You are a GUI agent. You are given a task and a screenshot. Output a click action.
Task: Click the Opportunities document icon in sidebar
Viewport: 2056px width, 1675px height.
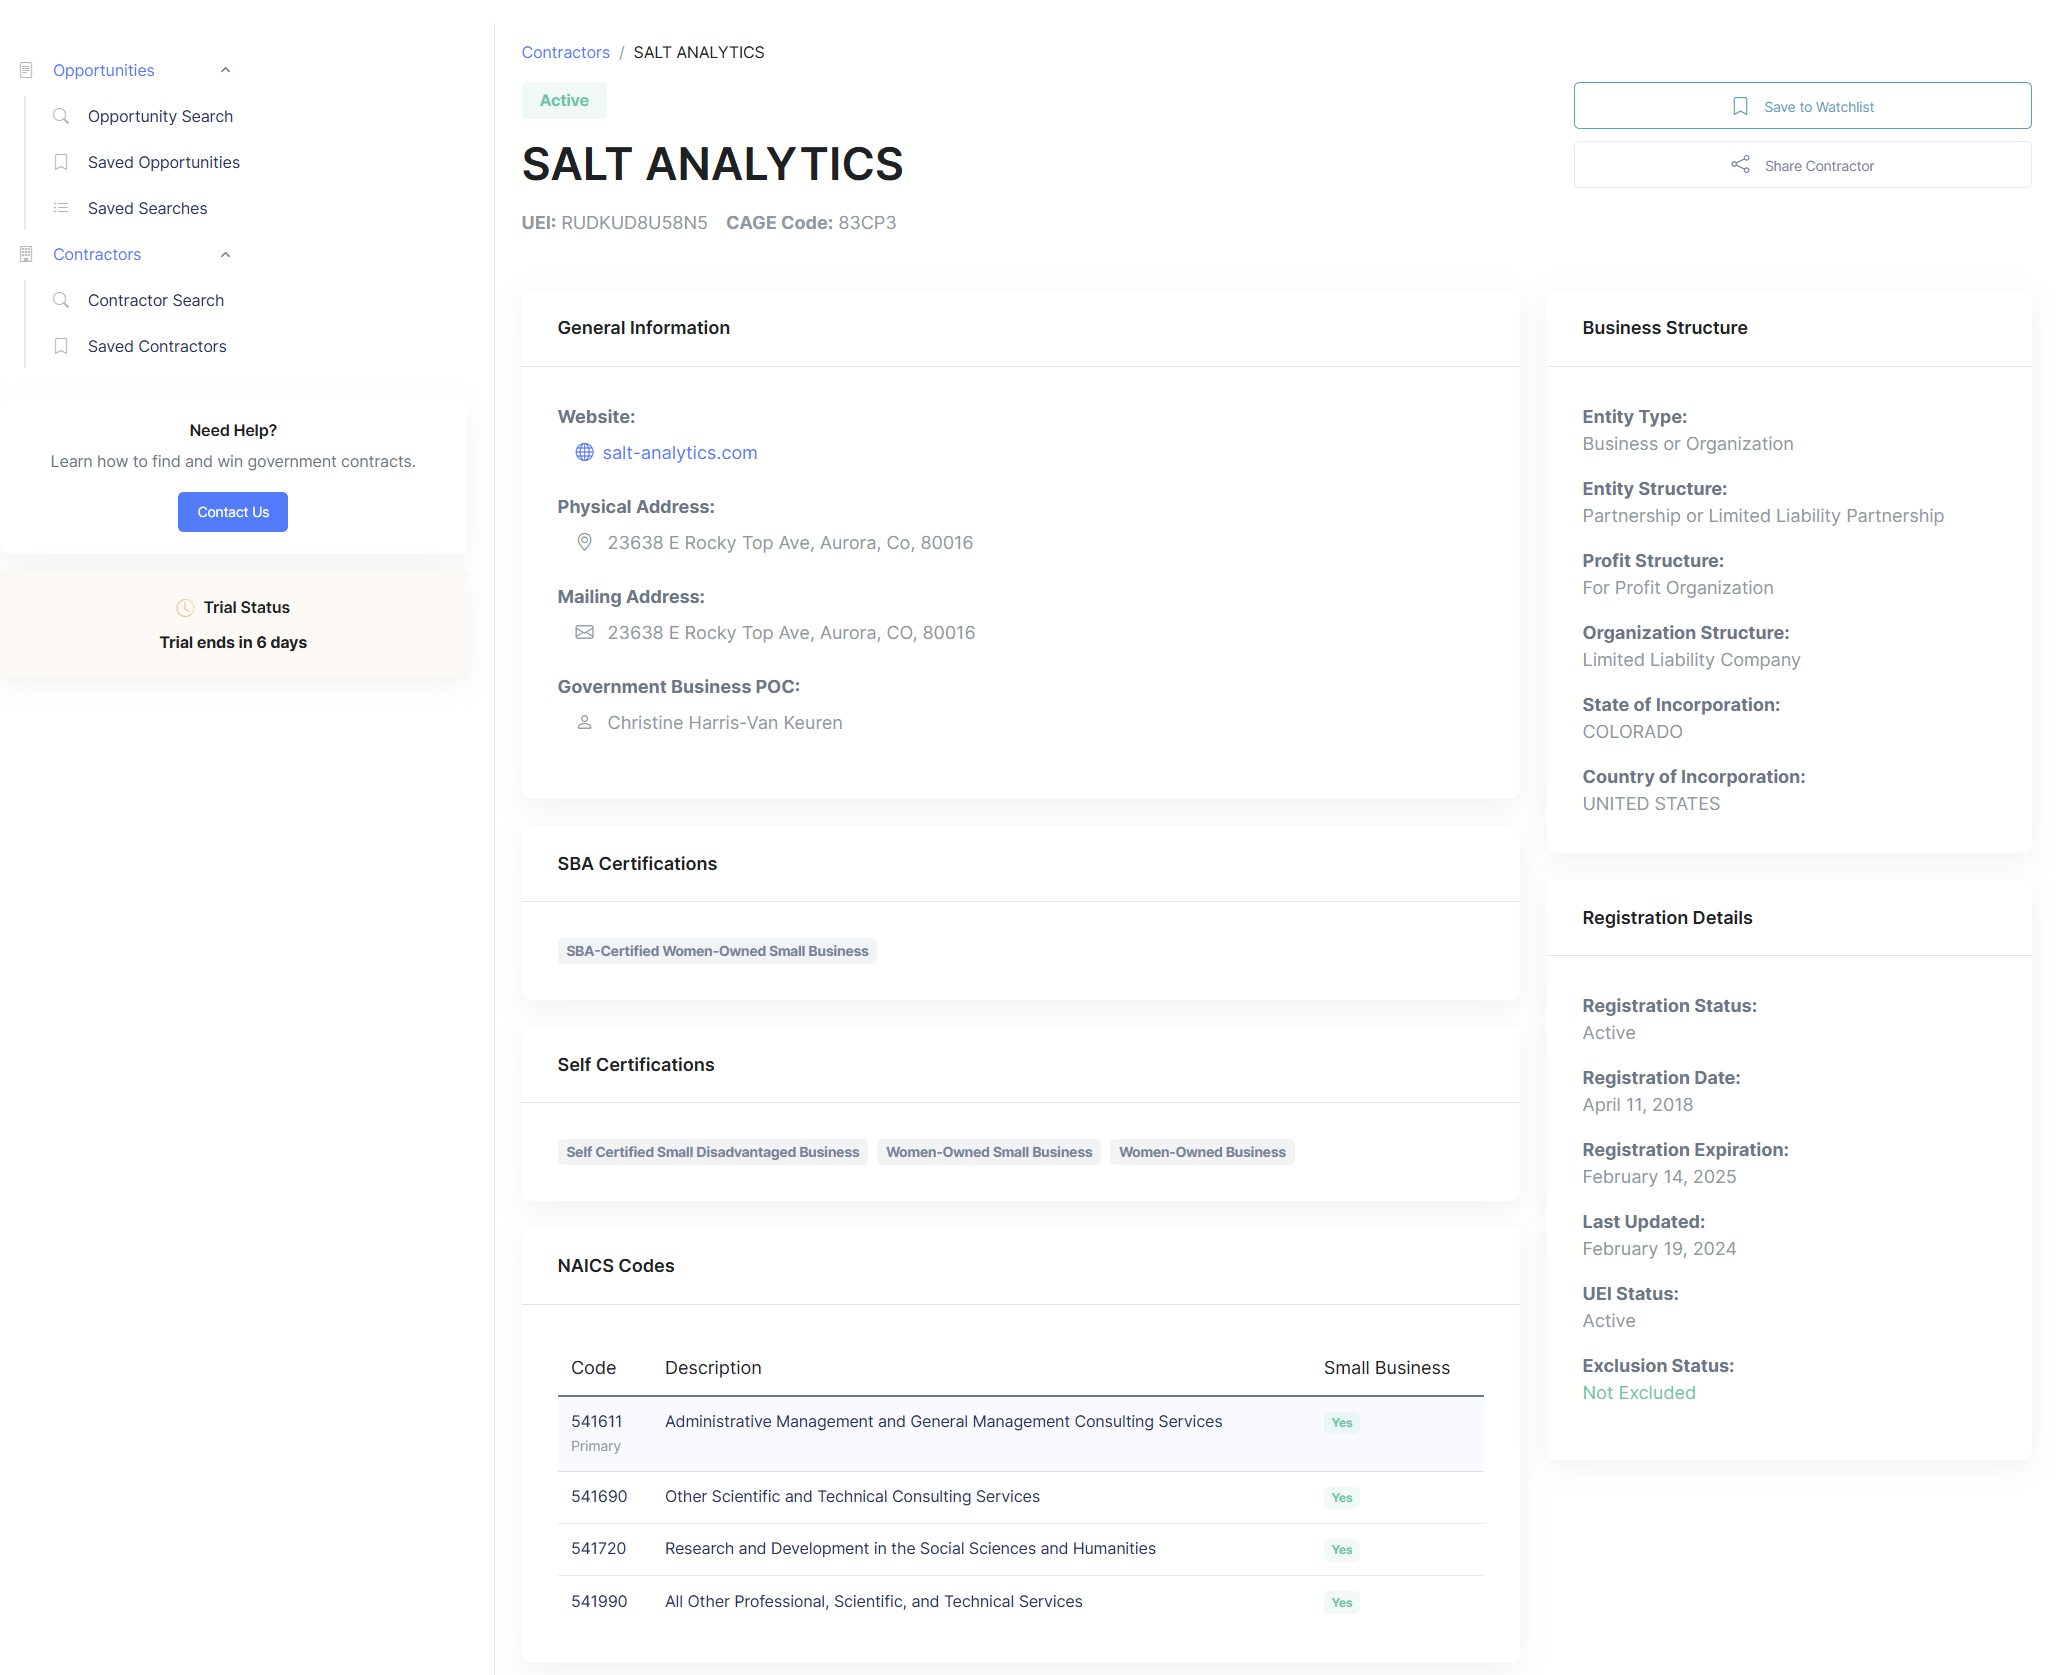coord(26,70)
